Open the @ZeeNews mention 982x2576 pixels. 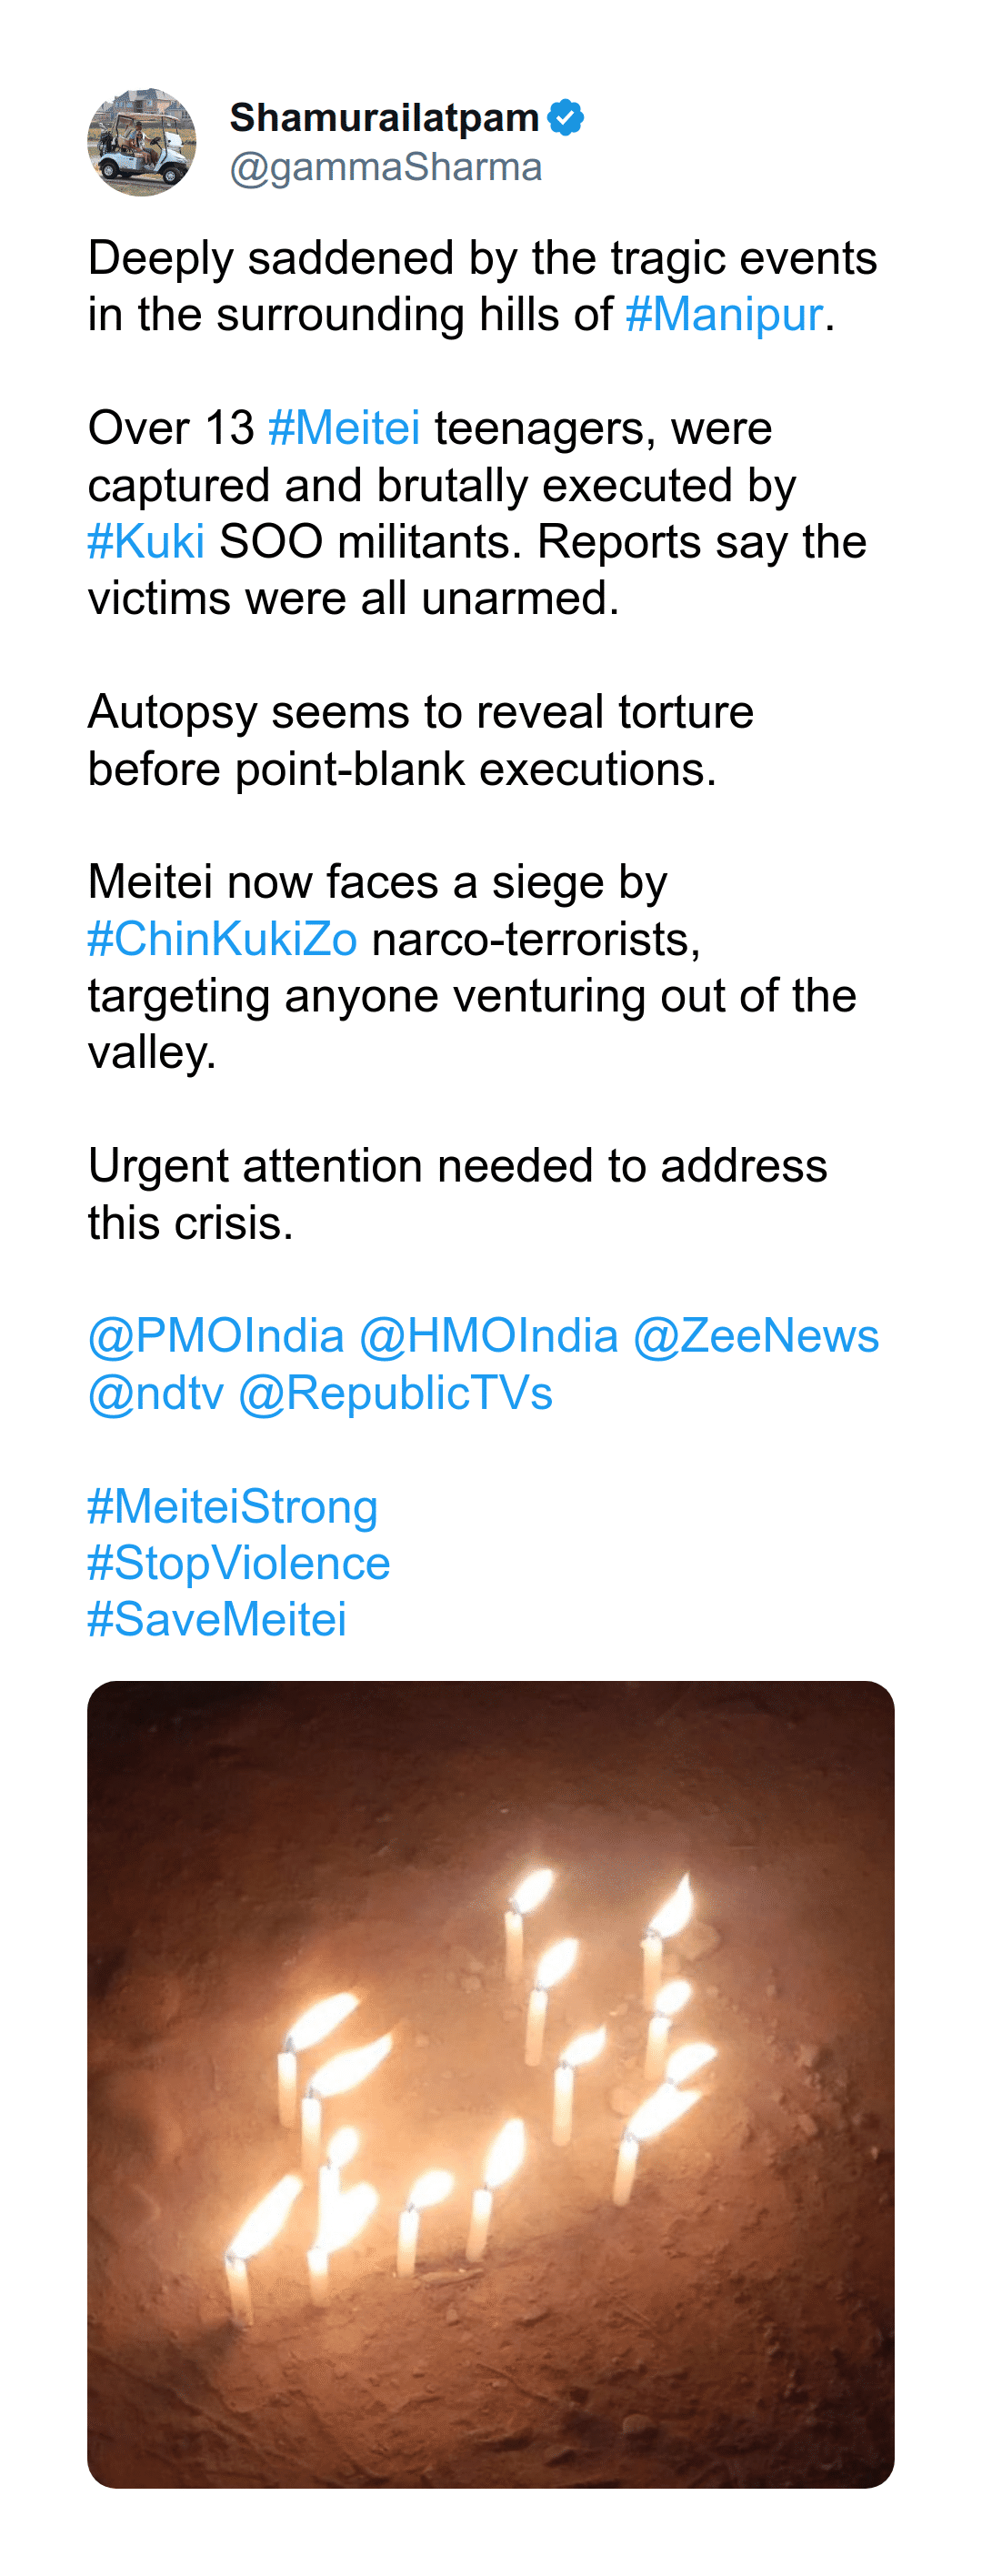tap(756, 1336)
